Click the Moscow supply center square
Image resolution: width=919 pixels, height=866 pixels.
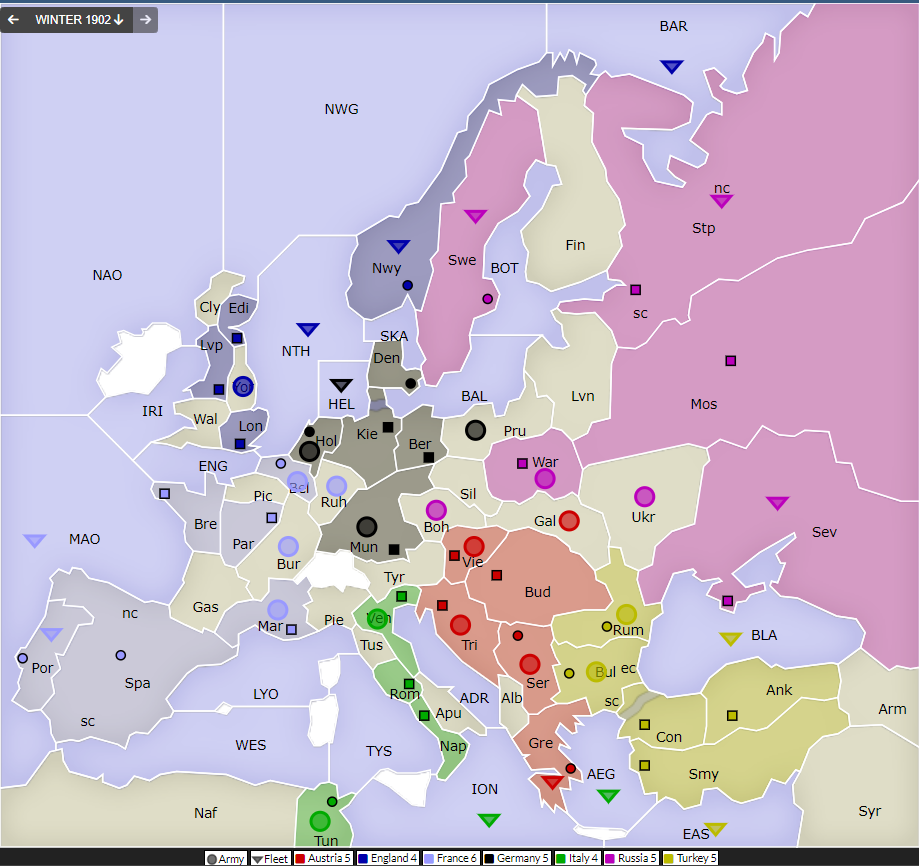[730, 361]
